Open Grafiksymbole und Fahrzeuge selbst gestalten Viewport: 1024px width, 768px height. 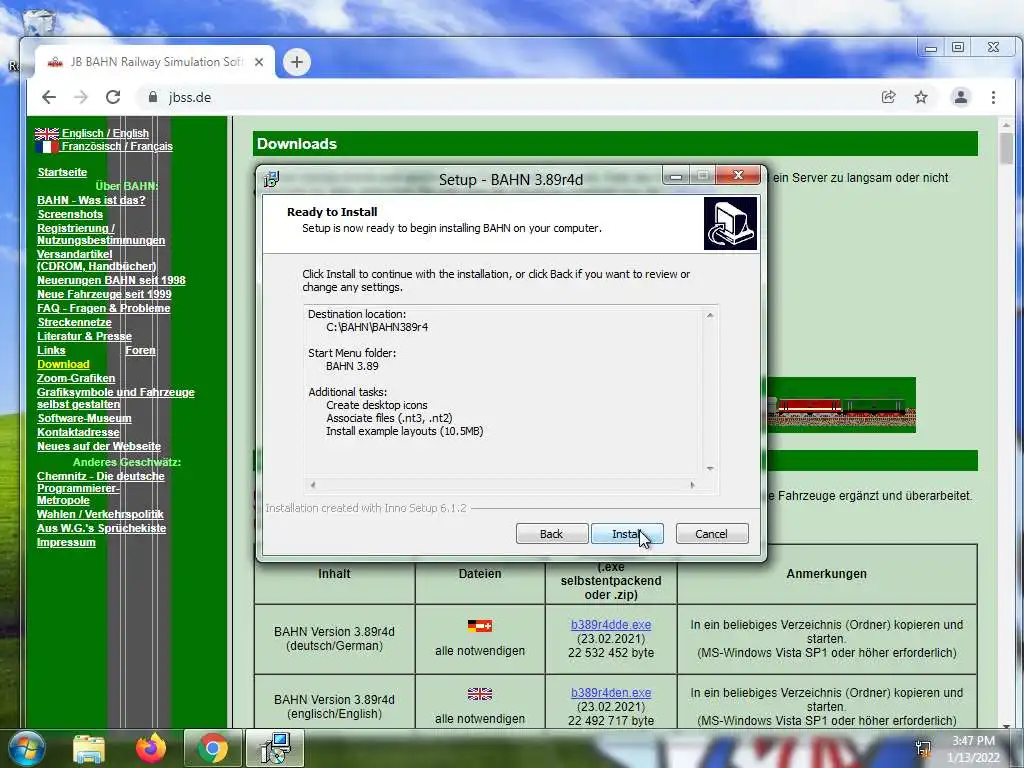tap(116, 398)
